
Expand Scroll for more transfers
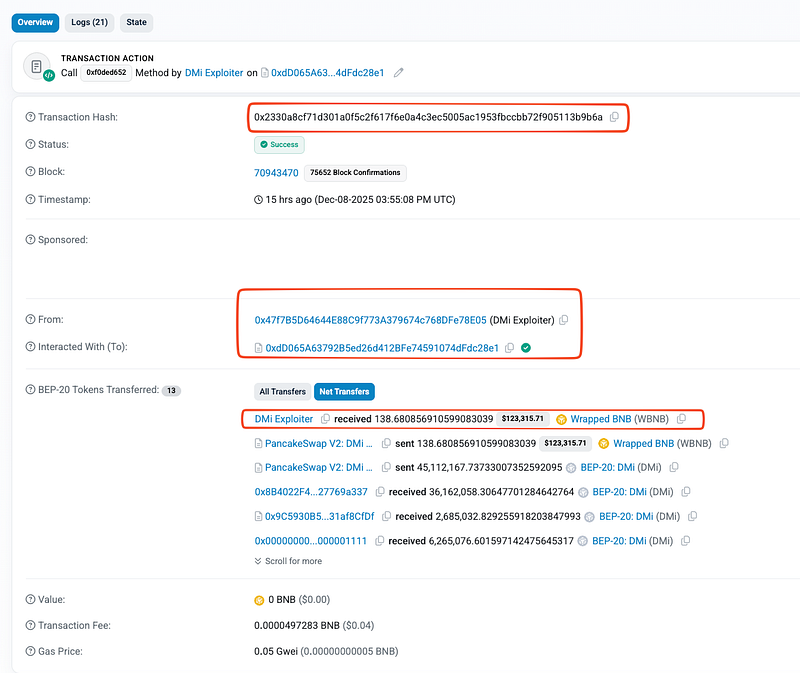289,561
